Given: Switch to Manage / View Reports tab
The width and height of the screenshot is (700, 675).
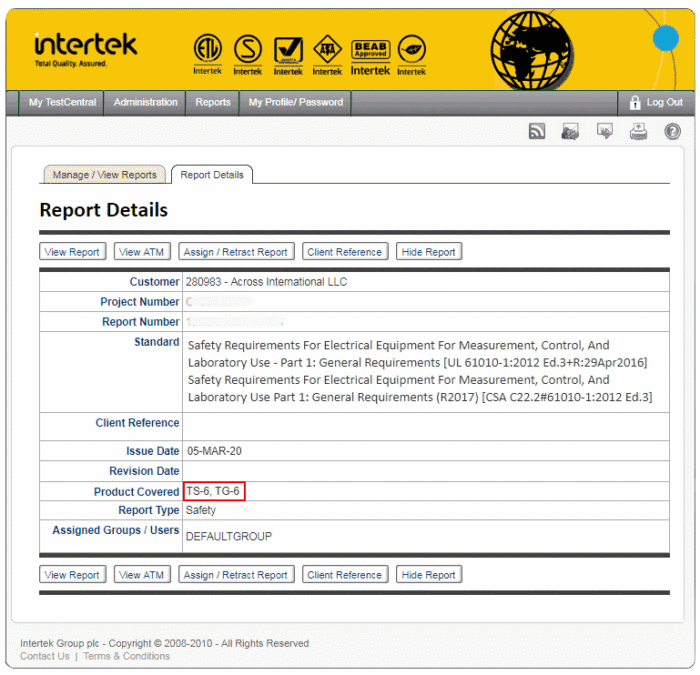Looking at the screenshot, I should tap(105, 175).
